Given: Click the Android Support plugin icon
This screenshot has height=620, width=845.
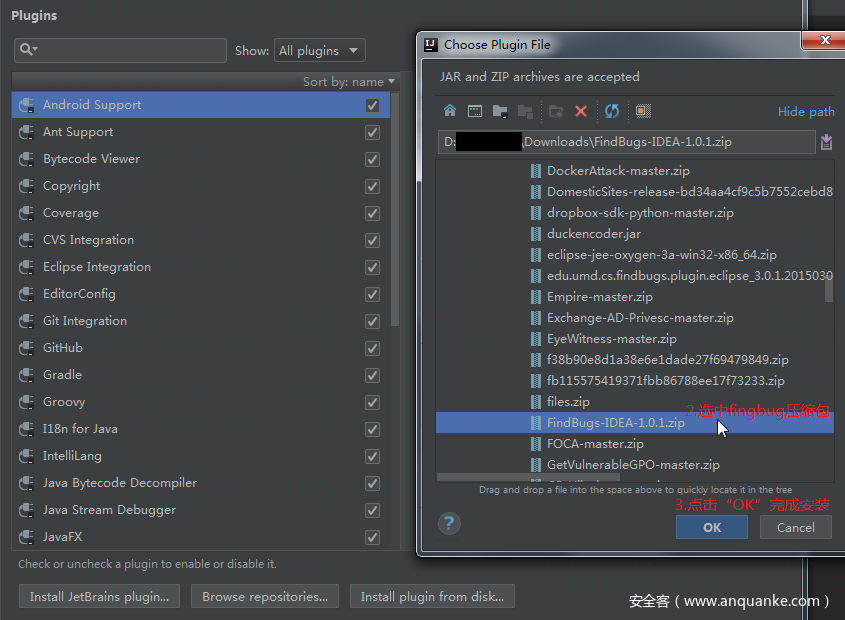Looking at the screenshot, I should 26,105.
